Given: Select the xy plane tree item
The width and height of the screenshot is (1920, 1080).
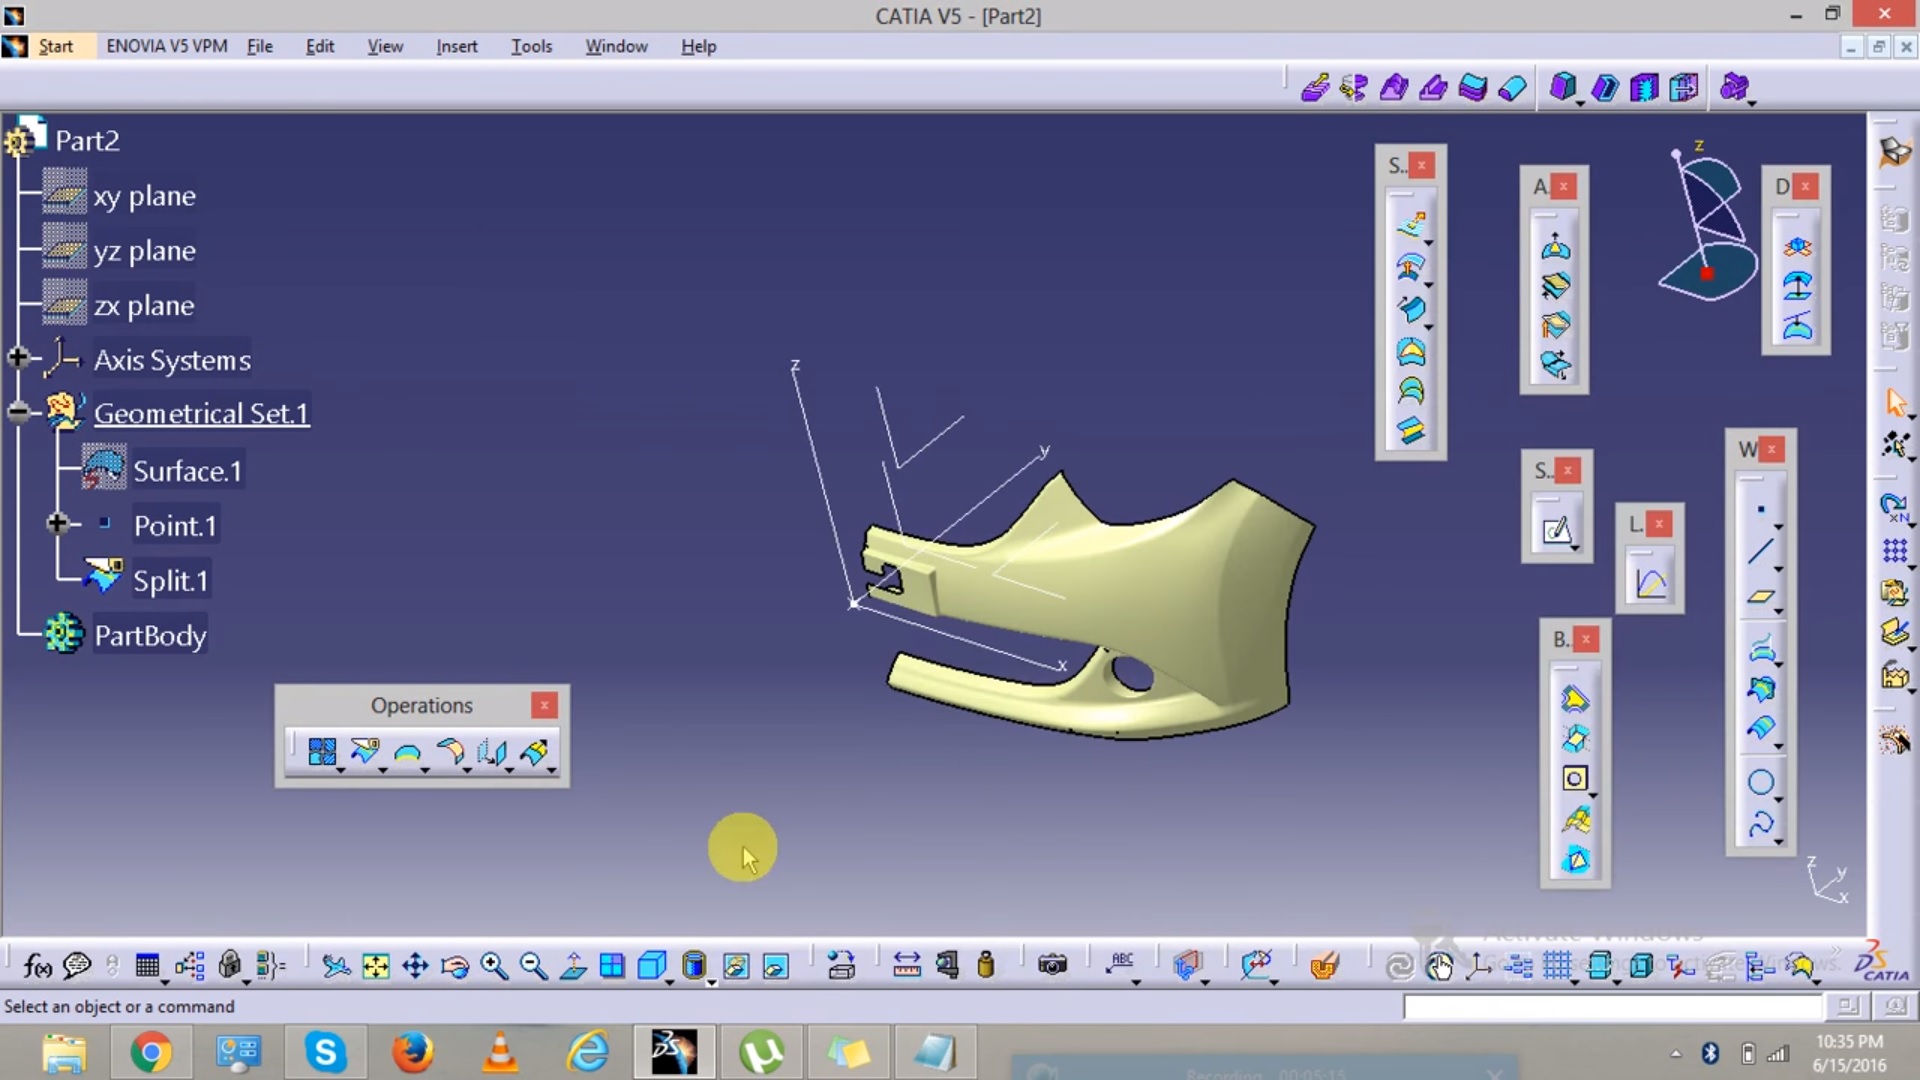Looking at the screenshot, I should pyautogui.click(x=144, y=195).
